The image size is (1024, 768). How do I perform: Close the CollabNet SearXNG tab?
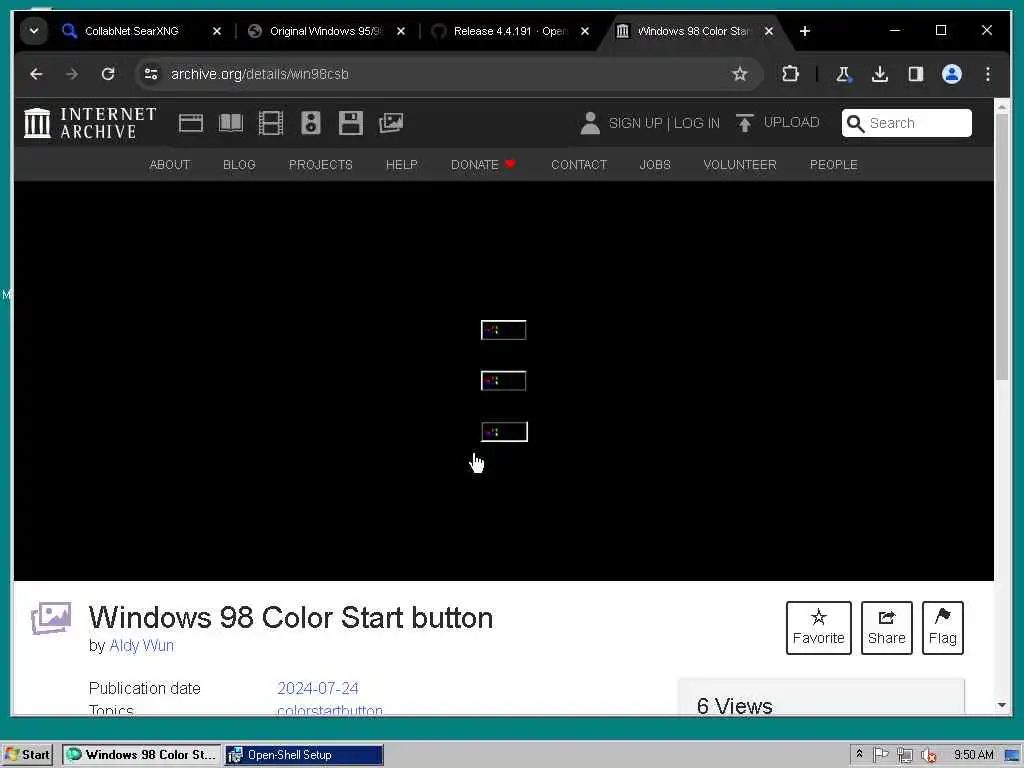point(217,31)
